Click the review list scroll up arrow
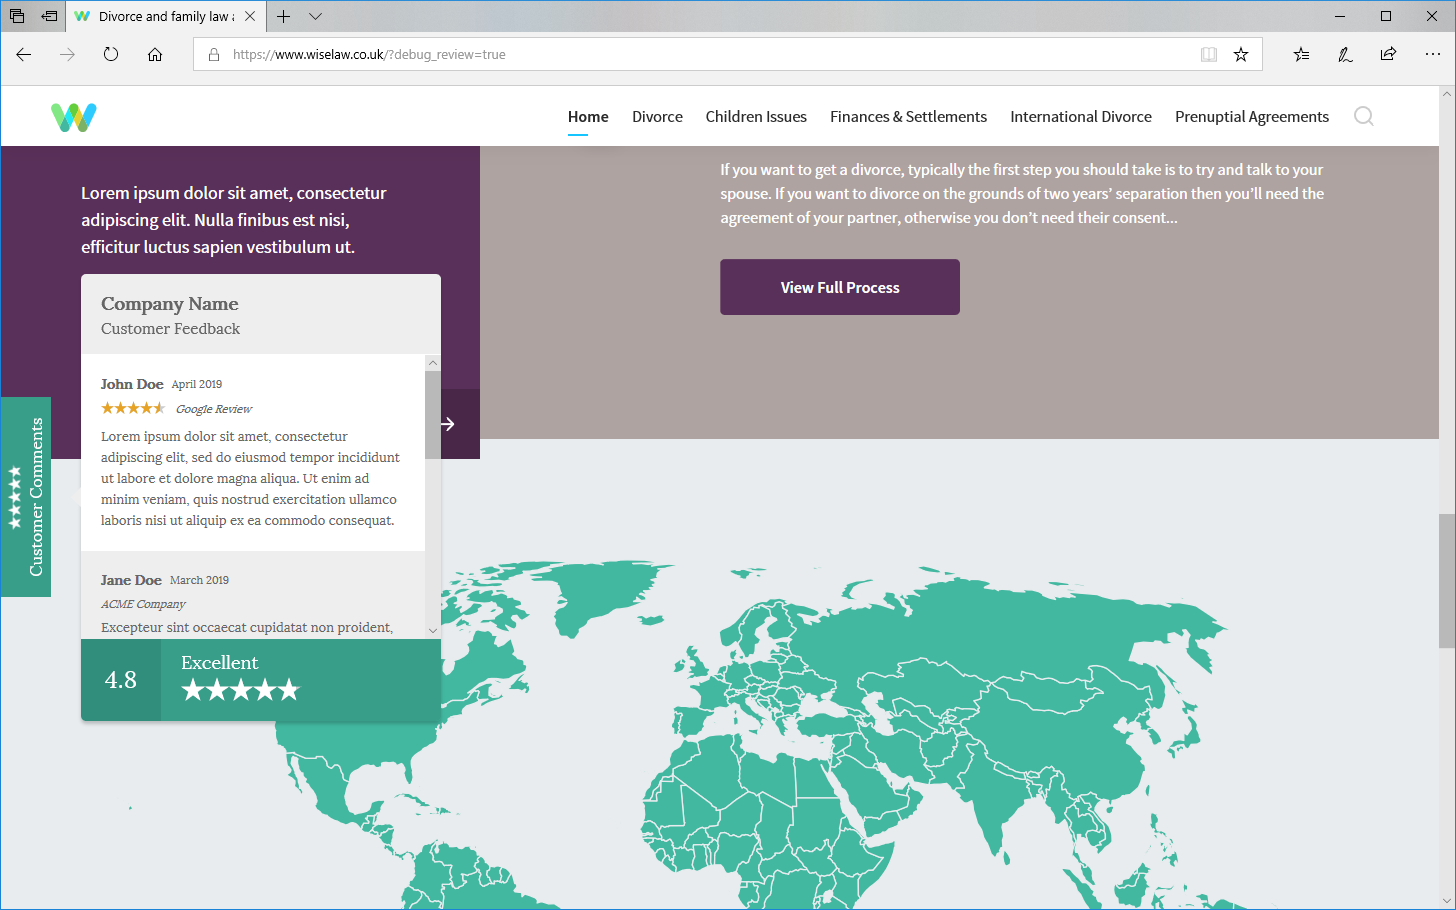1456x910 pixels. click(433, 363)
